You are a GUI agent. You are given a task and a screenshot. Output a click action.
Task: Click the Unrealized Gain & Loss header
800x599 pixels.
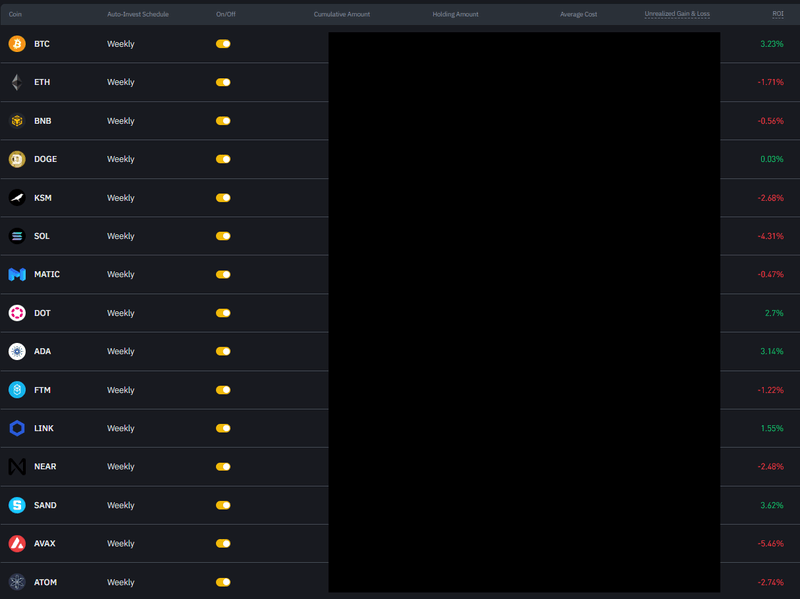[677, 14]
